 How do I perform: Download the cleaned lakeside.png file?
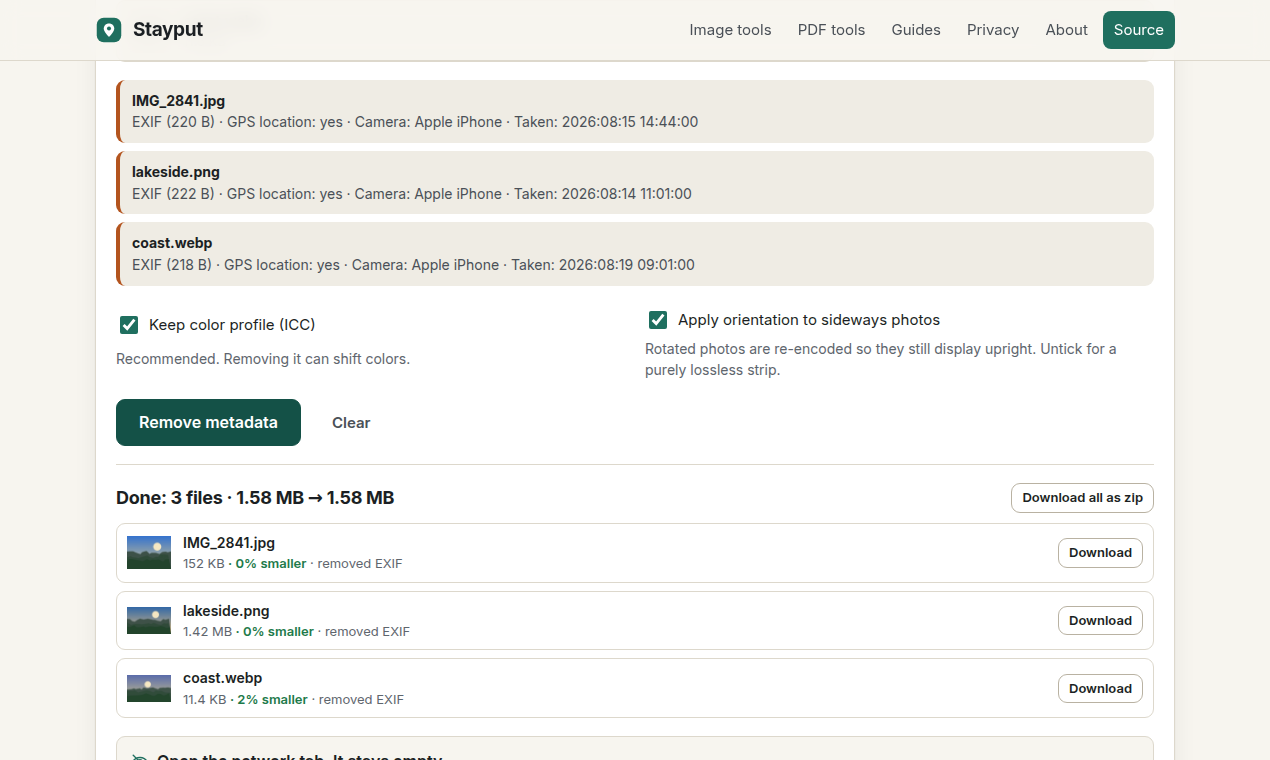click(1100, 621)
